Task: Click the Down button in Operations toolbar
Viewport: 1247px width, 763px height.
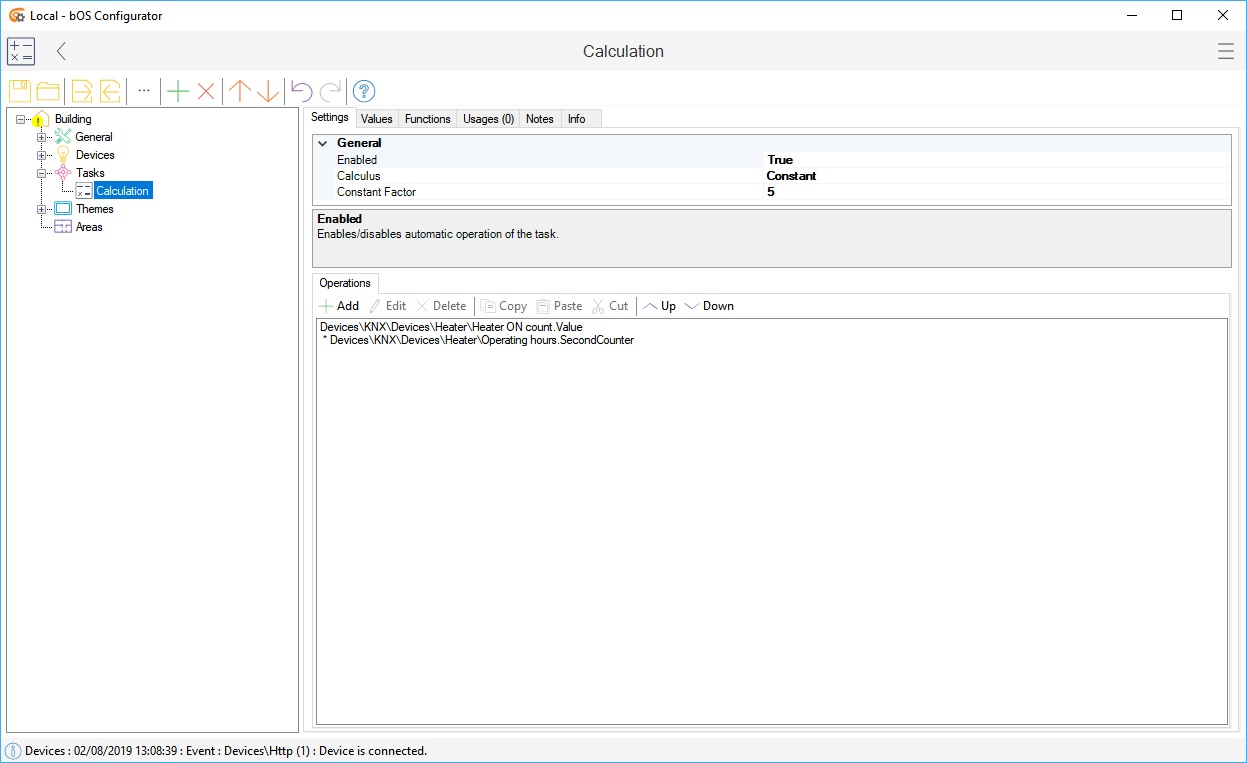Action: [x=709, y=306]
